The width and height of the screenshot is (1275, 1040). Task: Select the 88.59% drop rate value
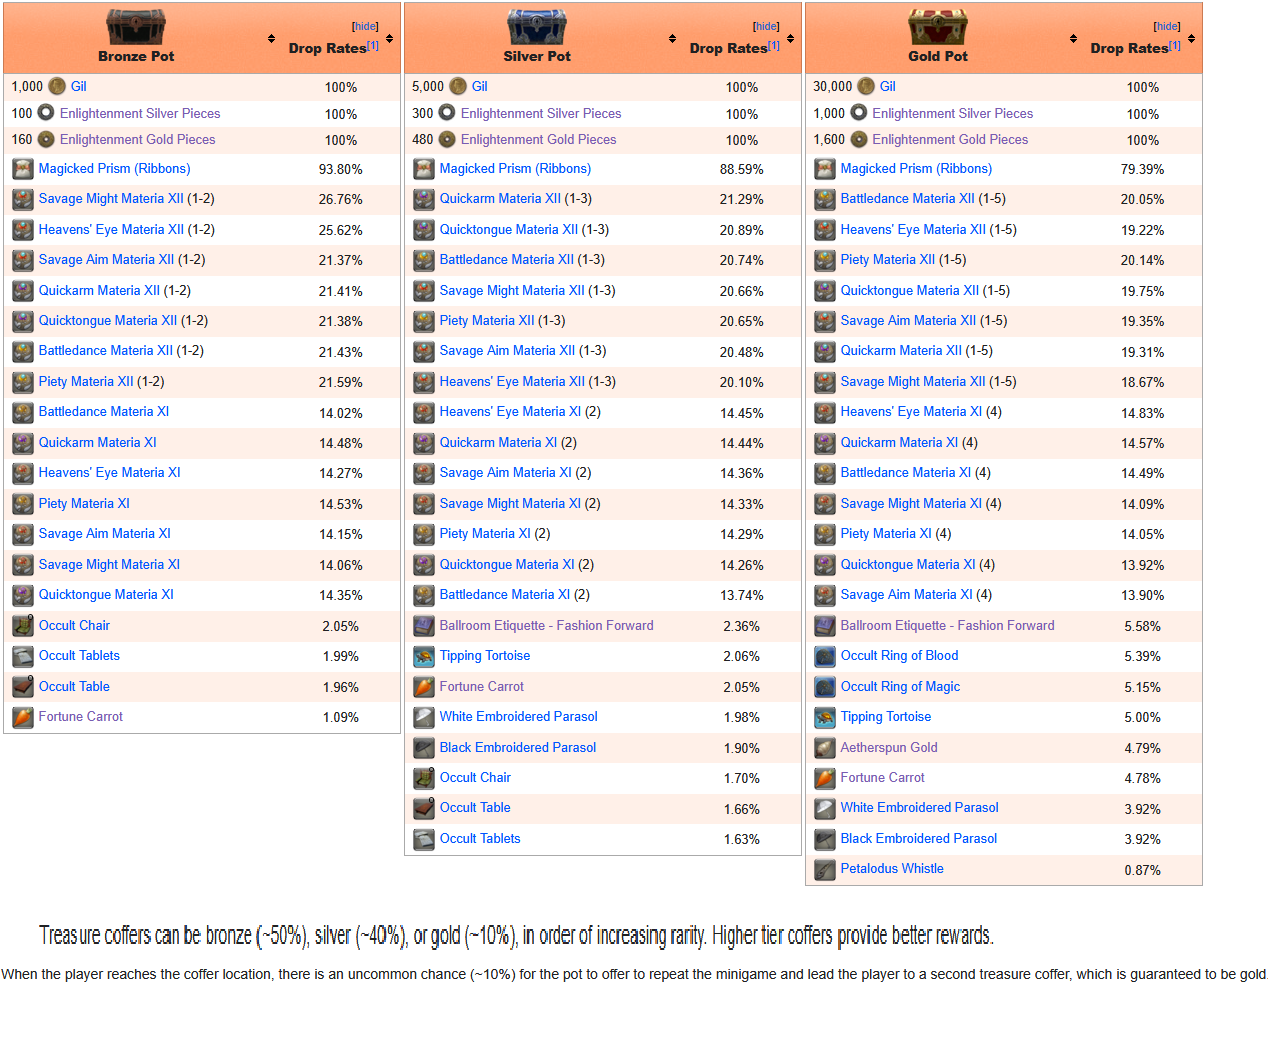coord(742,170)
